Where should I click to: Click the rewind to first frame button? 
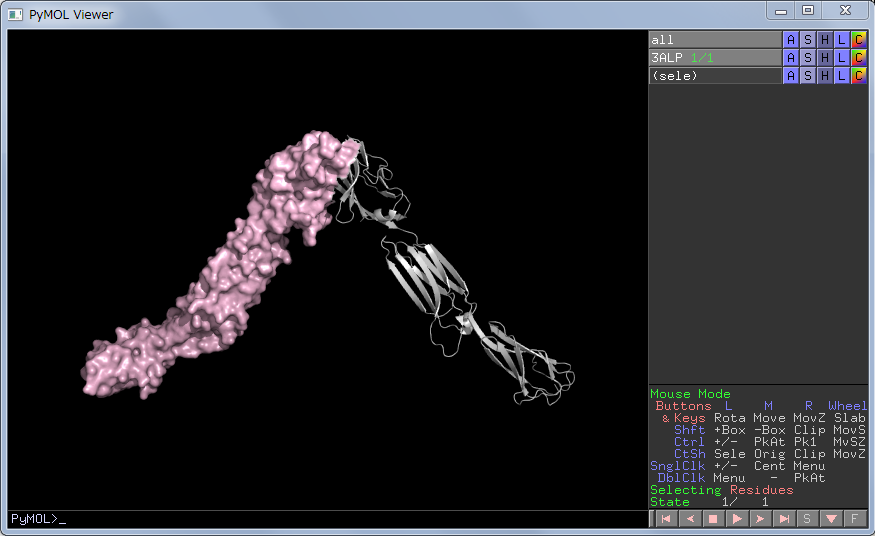(x=664, y=519)
